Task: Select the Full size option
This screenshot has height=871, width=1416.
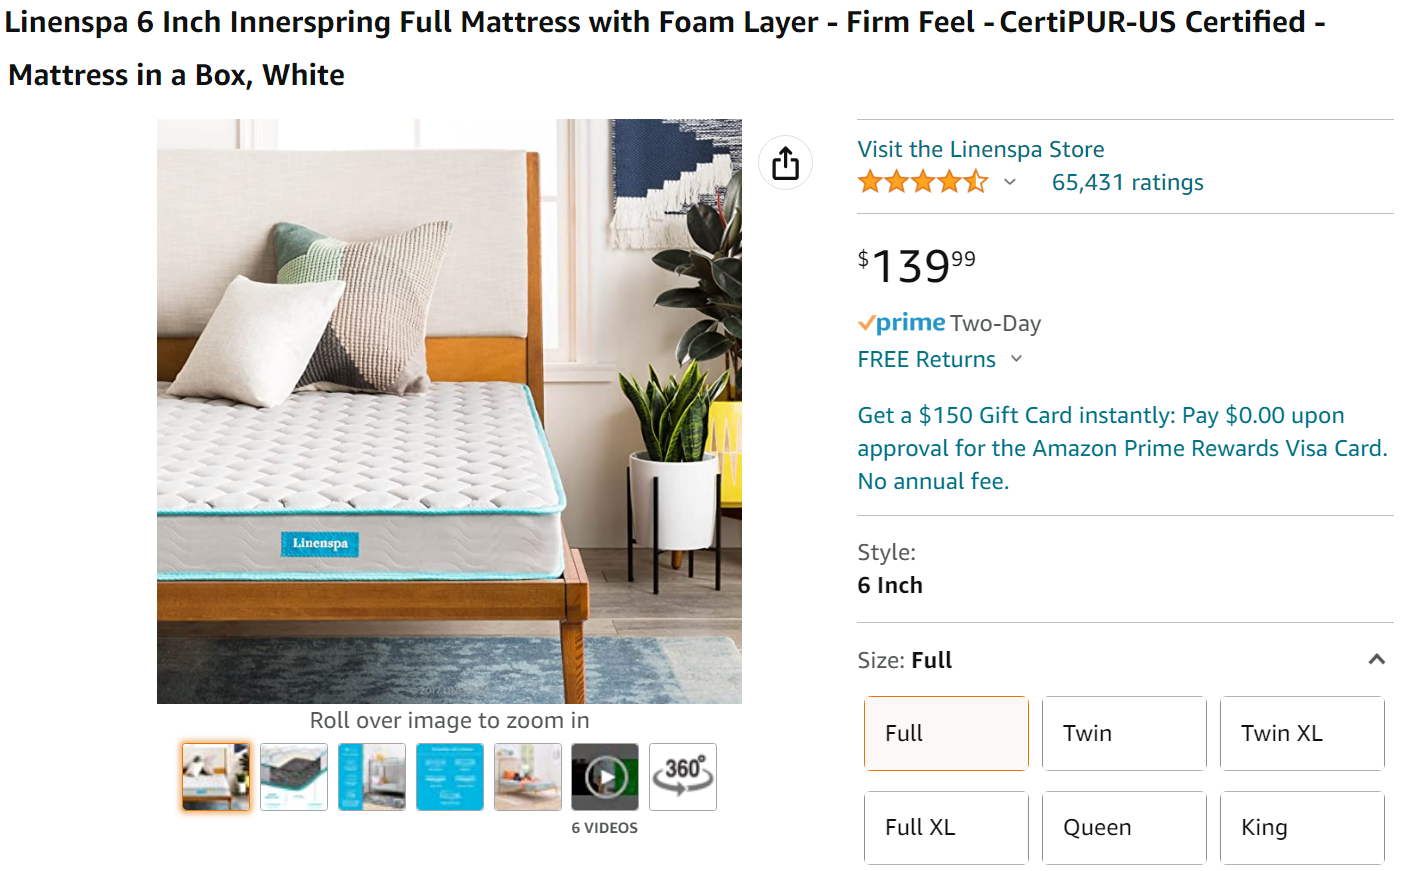Action: [x=946, y=733]
